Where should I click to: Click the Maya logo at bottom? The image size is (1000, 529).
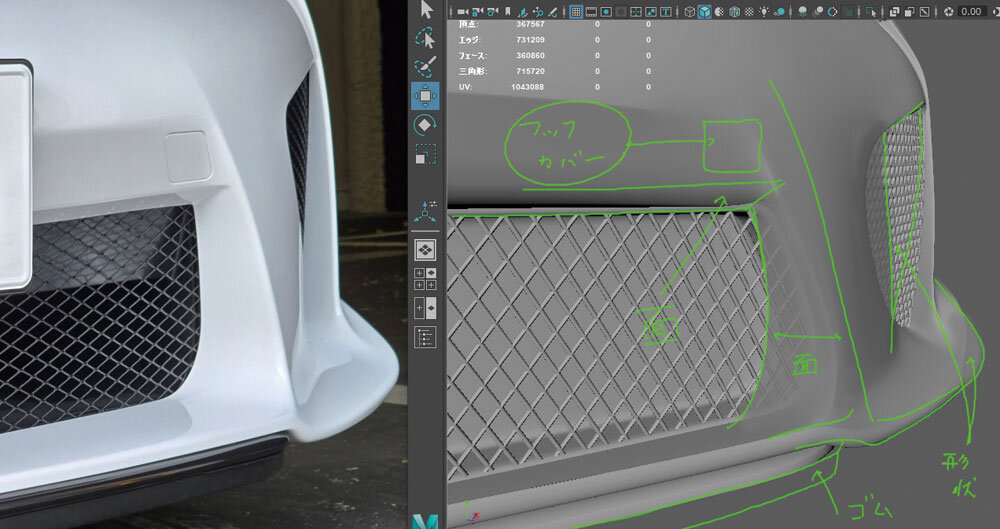click(x=425, y=520)
